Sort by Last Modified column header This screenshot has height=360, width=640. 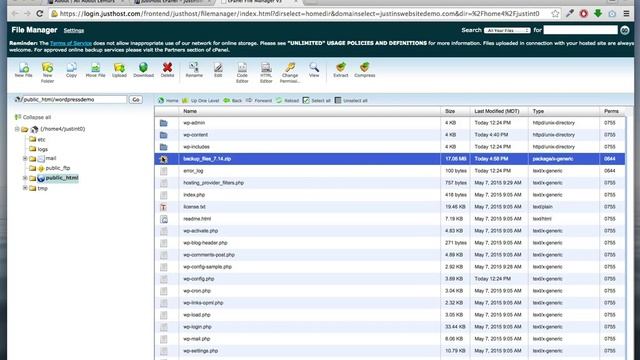pos(496,111)
